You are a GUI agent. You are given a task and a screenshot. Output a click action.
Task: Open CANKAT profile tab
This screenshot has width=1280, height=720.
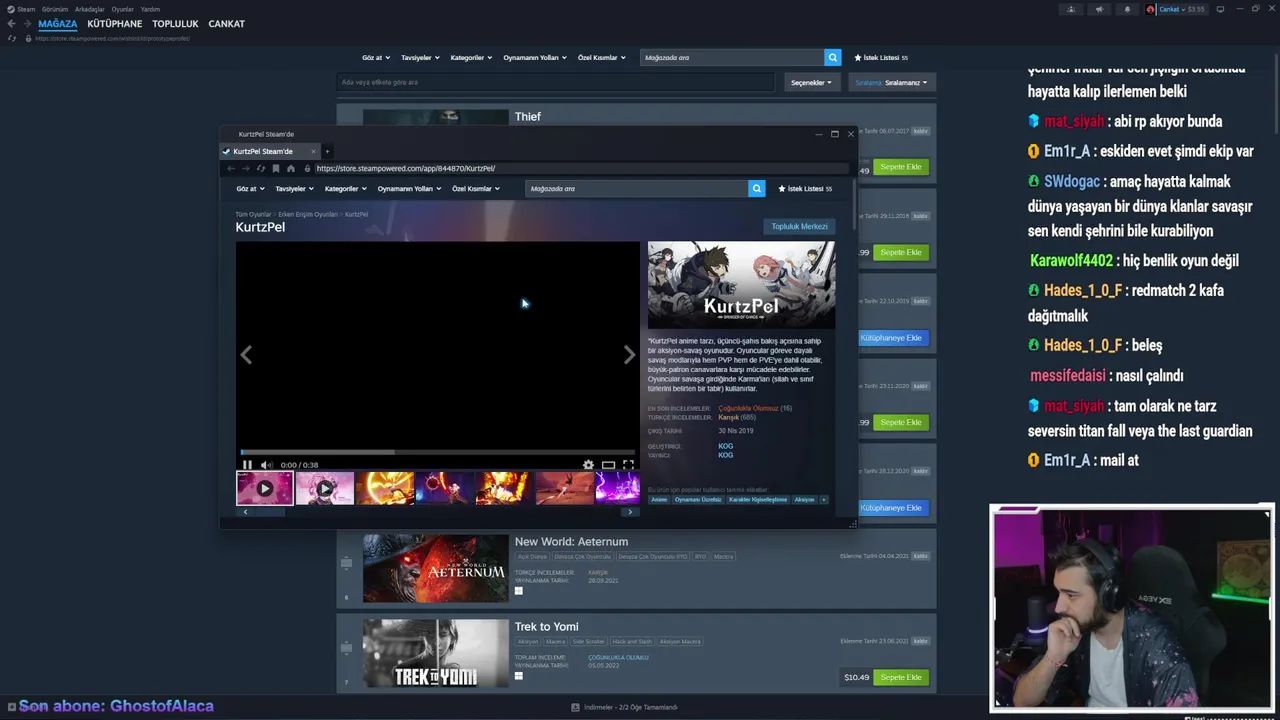[x=227, y=23]
